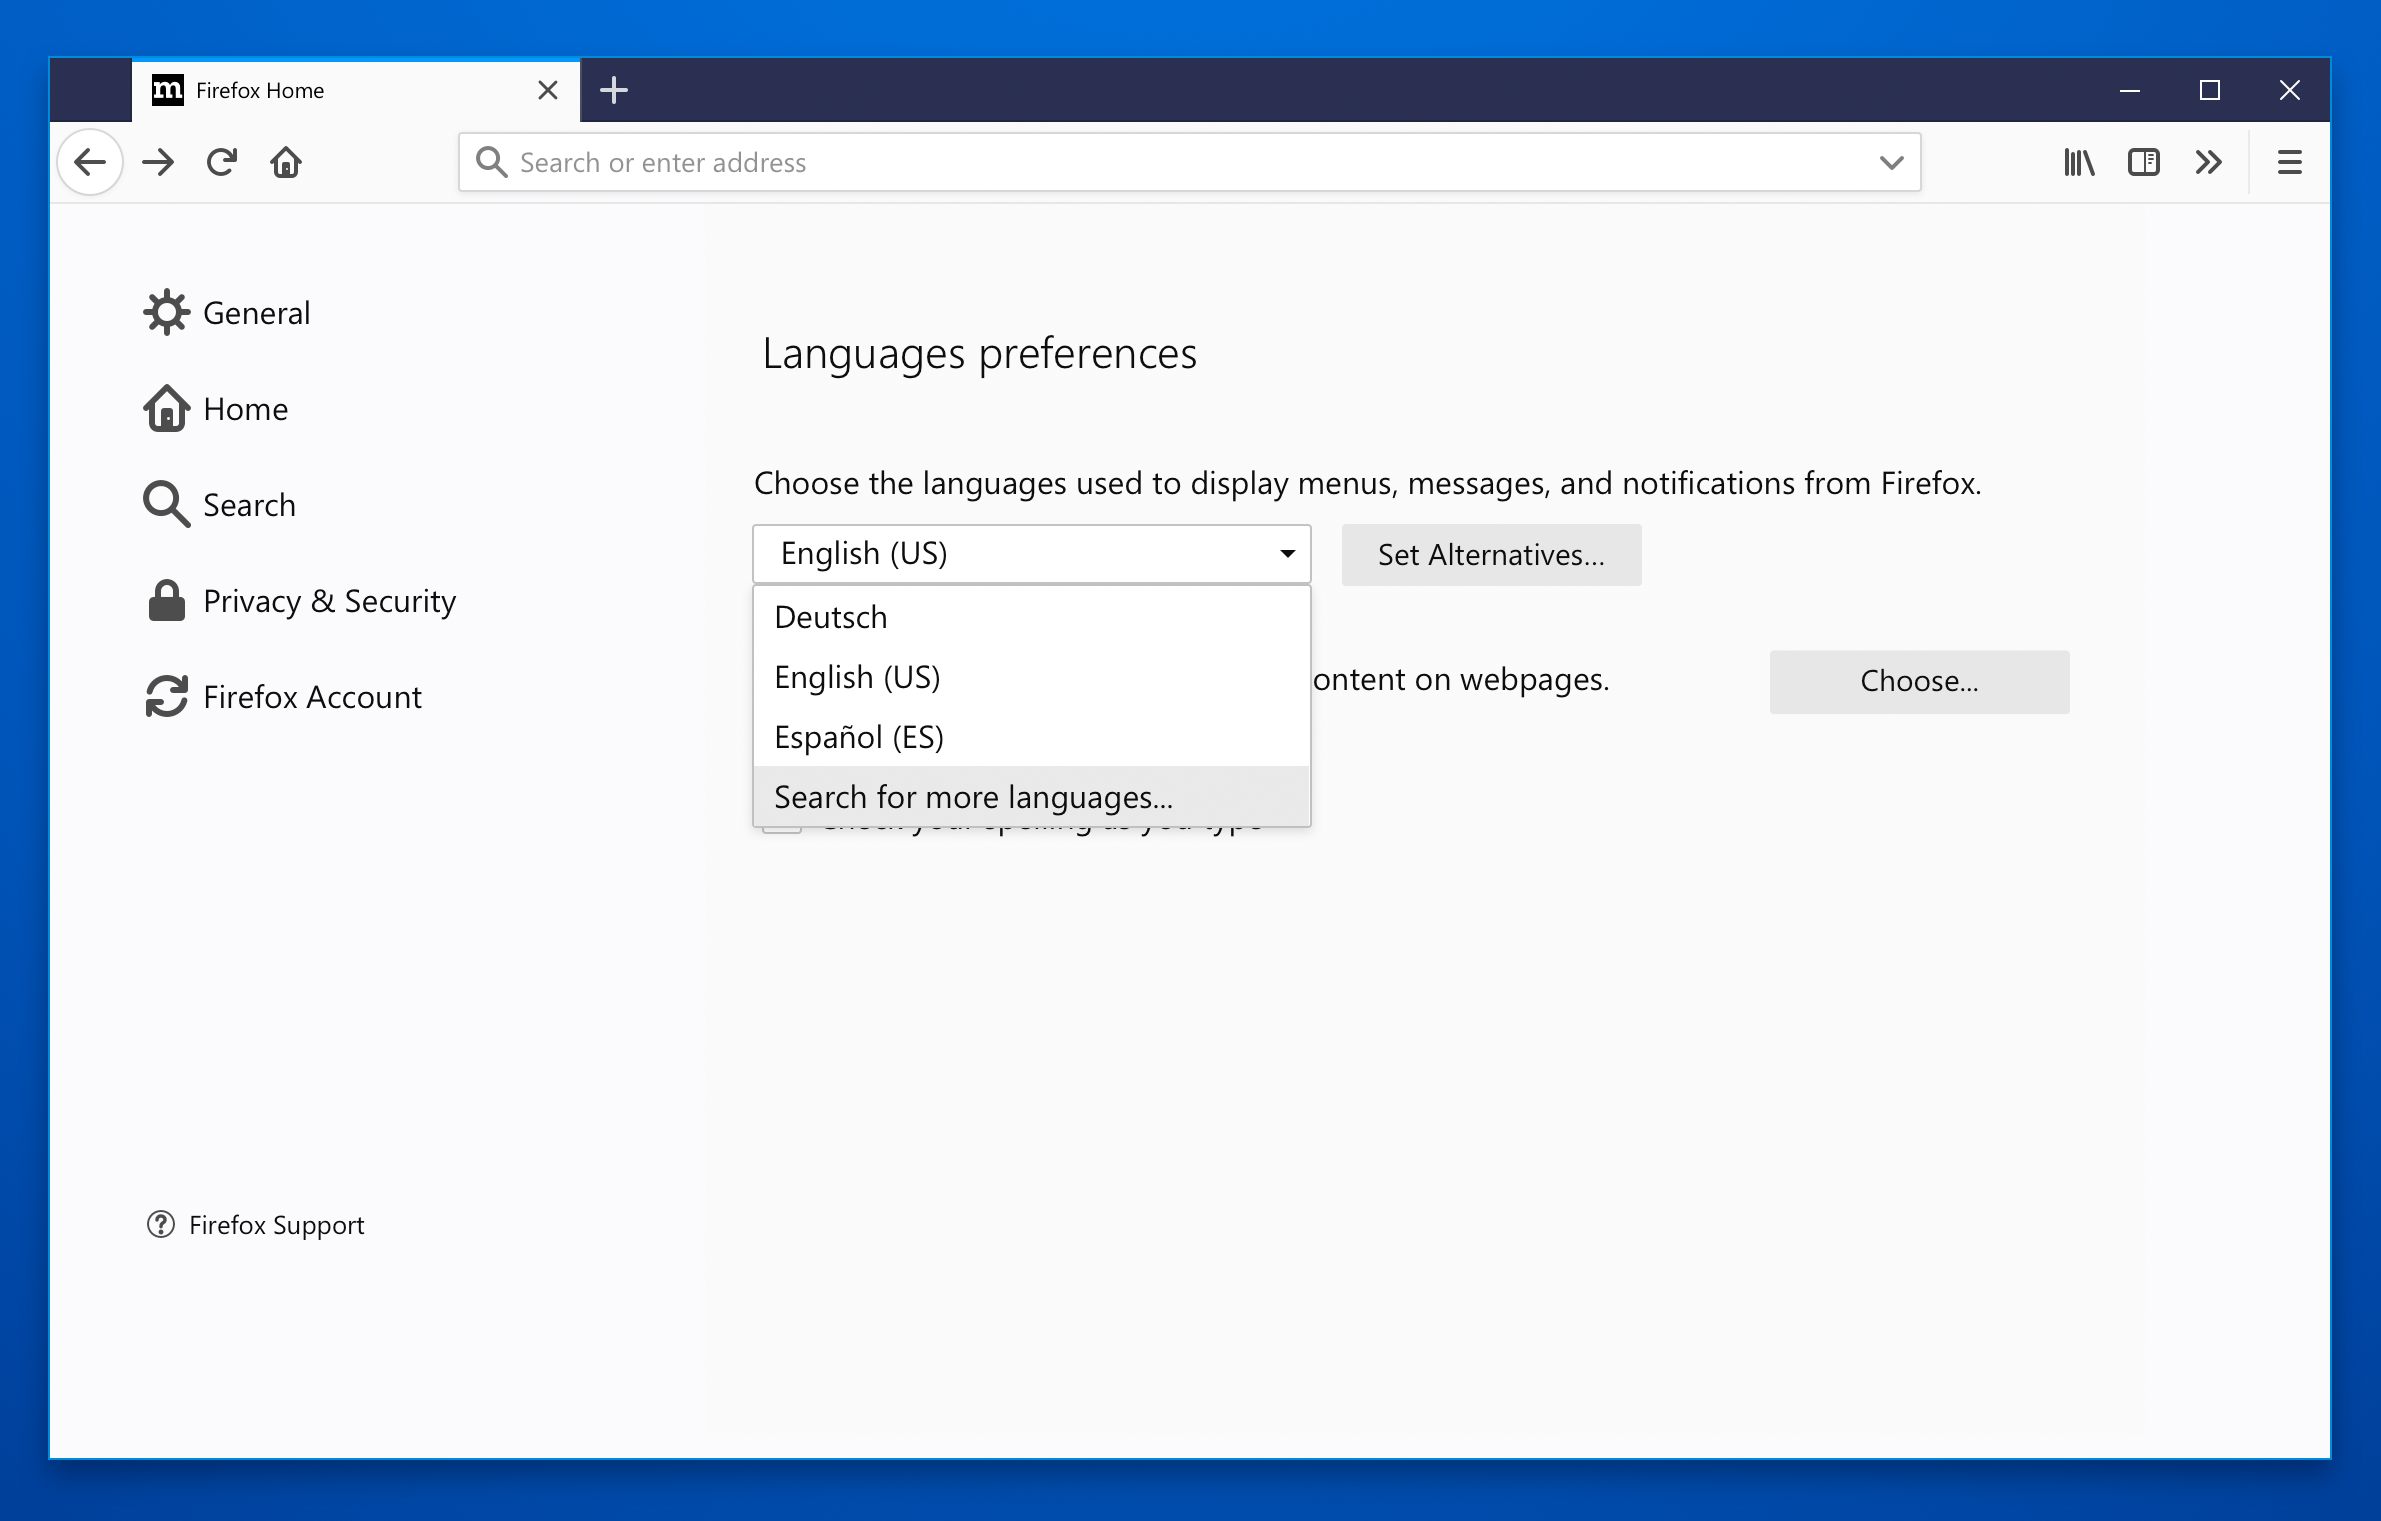Open Privacy & Security settings category
This screenshot has height=1521, width=2381.
point(329,601)
